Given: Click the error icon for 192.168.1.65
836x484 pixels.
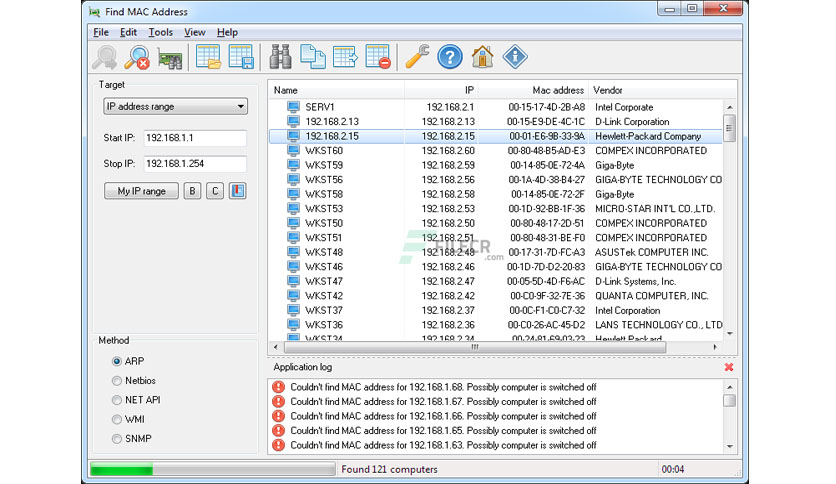Looking at the screenshot, I should (278, 430).
